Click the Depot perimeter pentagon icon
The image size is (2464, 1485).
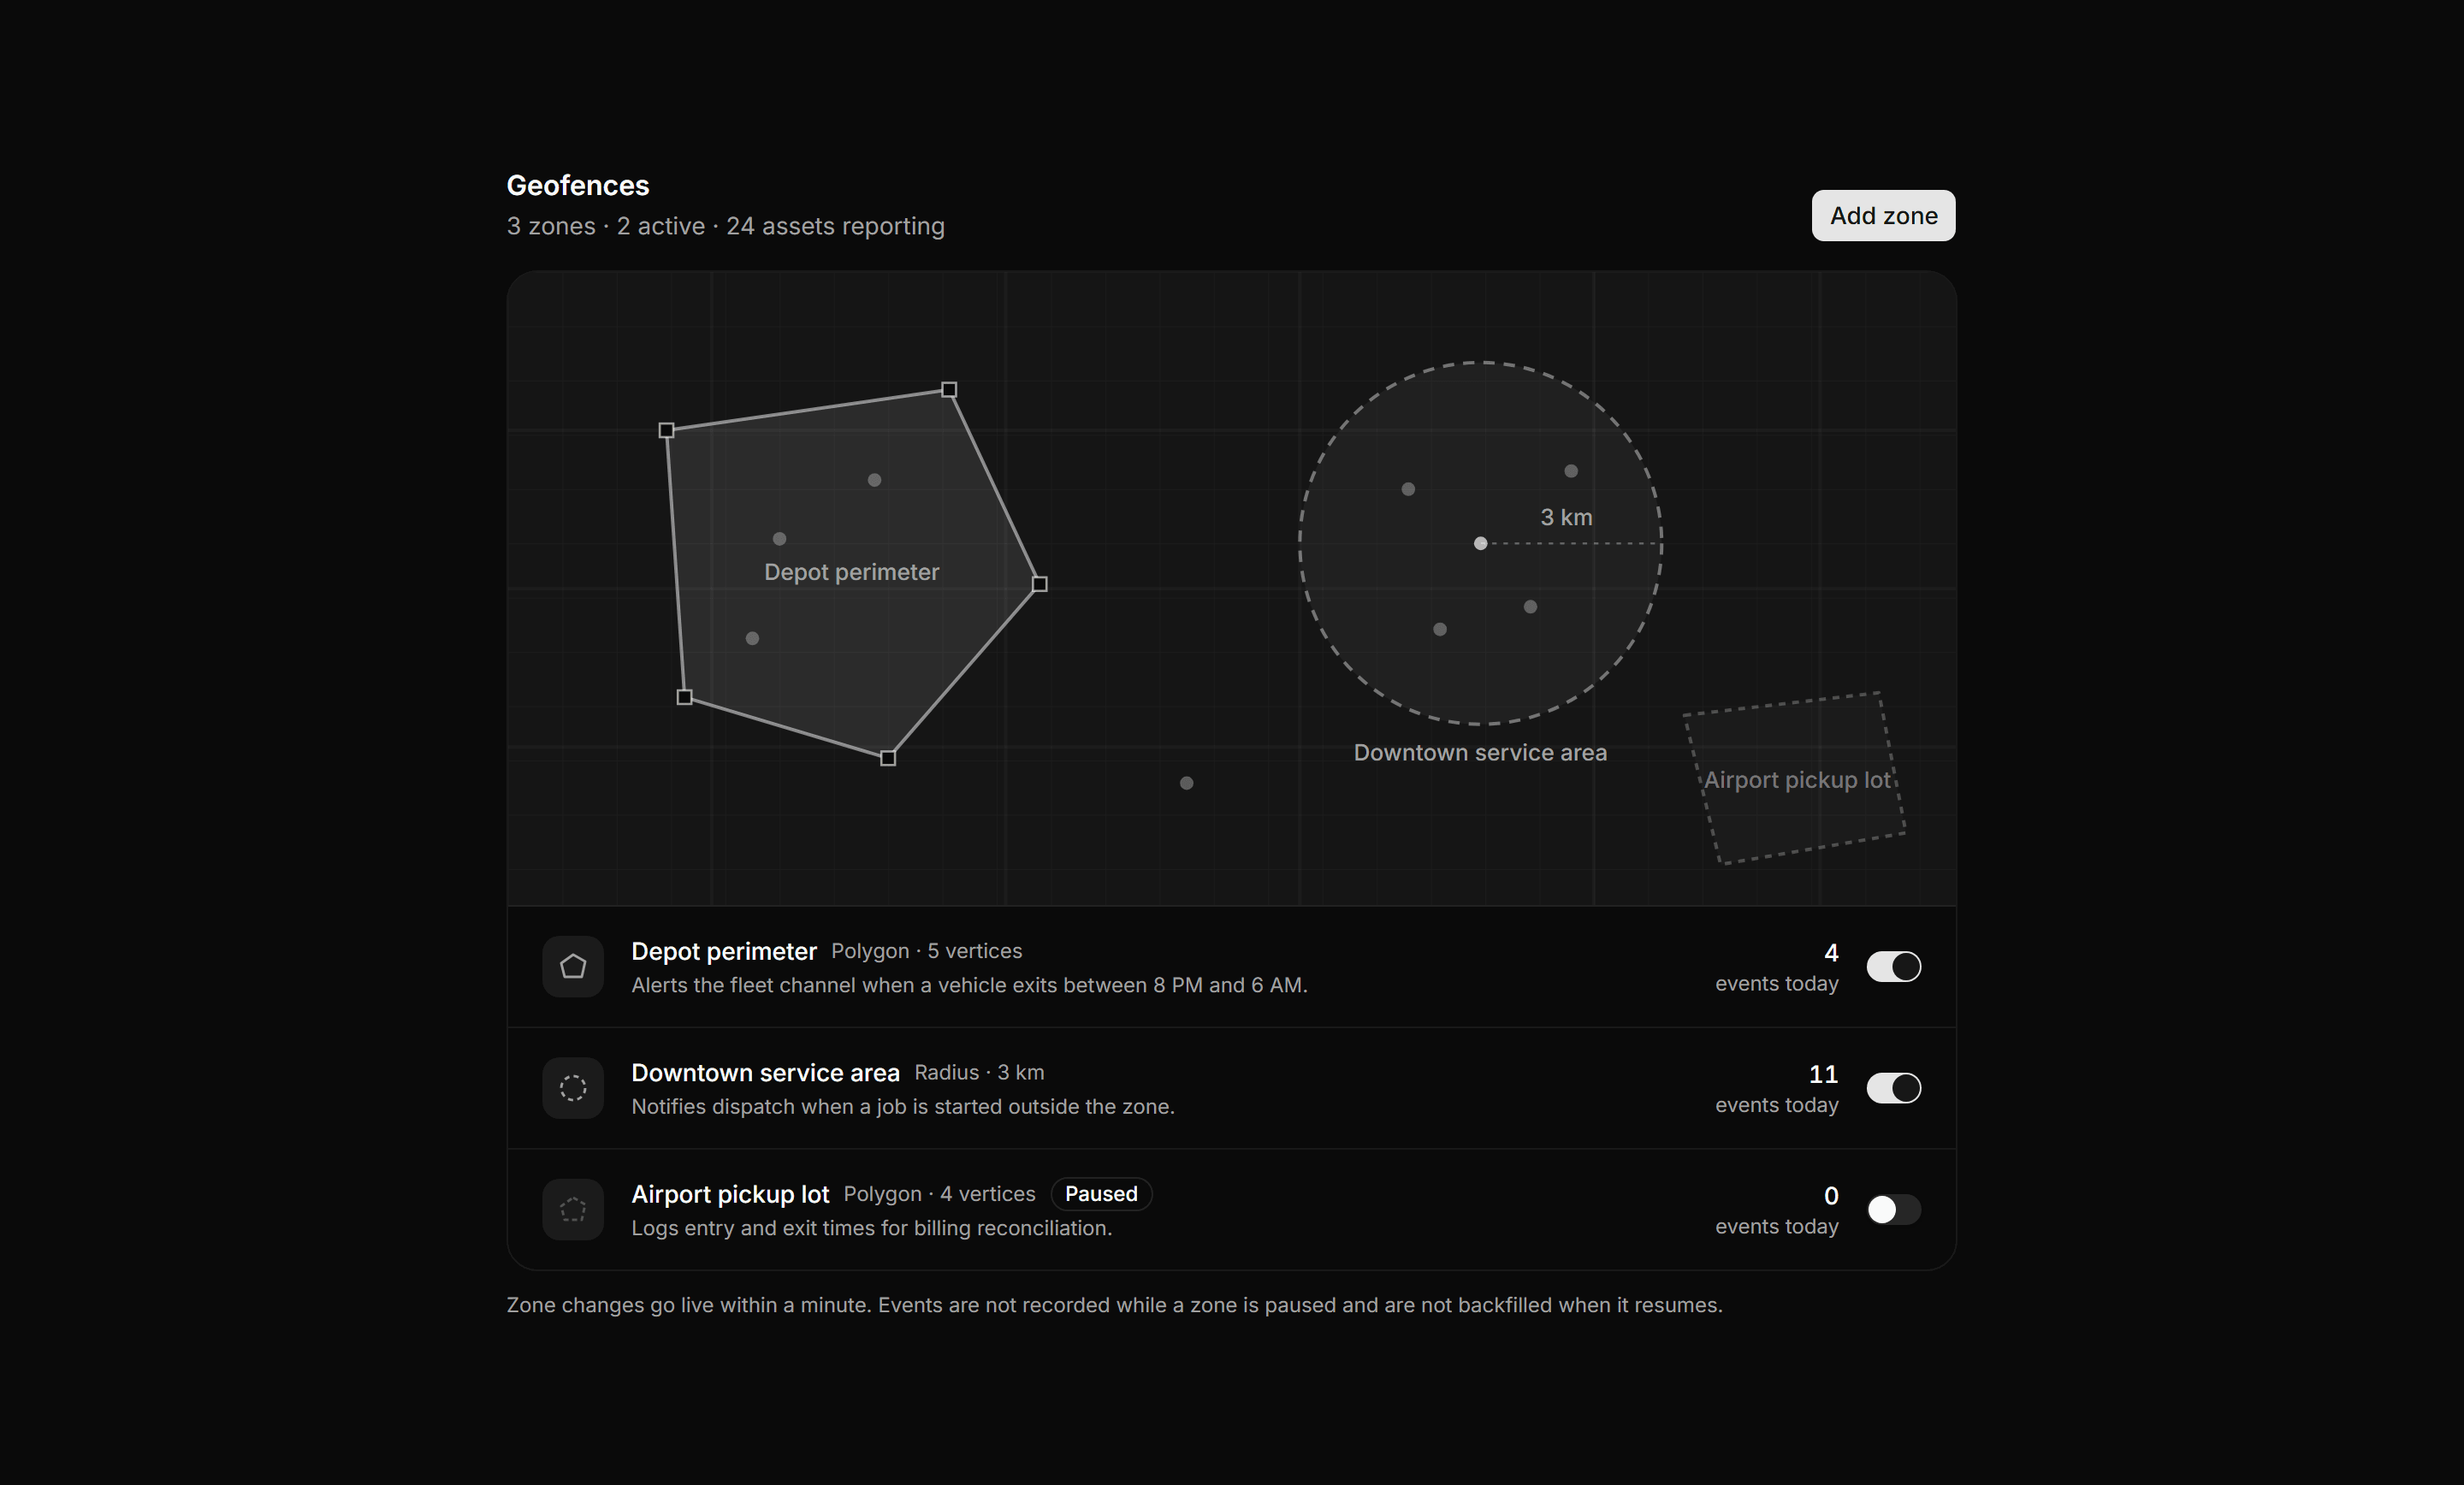[573, 966]
